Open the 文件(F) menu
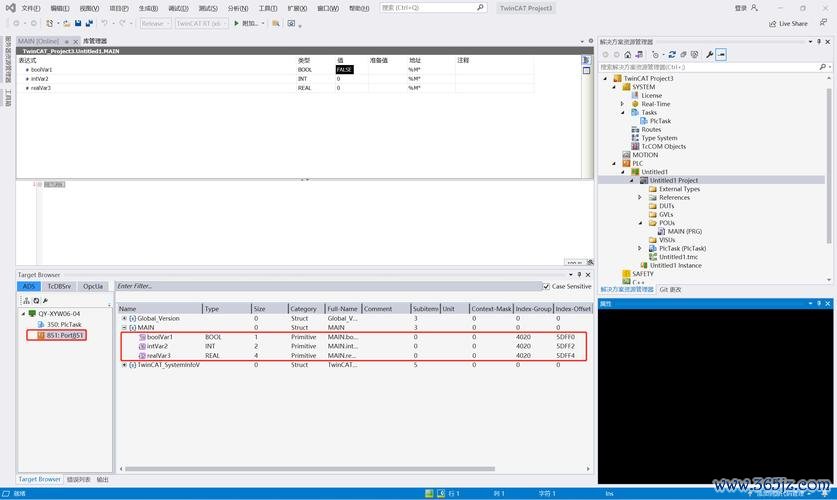Viewport: 837px width, 500px height. [x=30, y=9]
